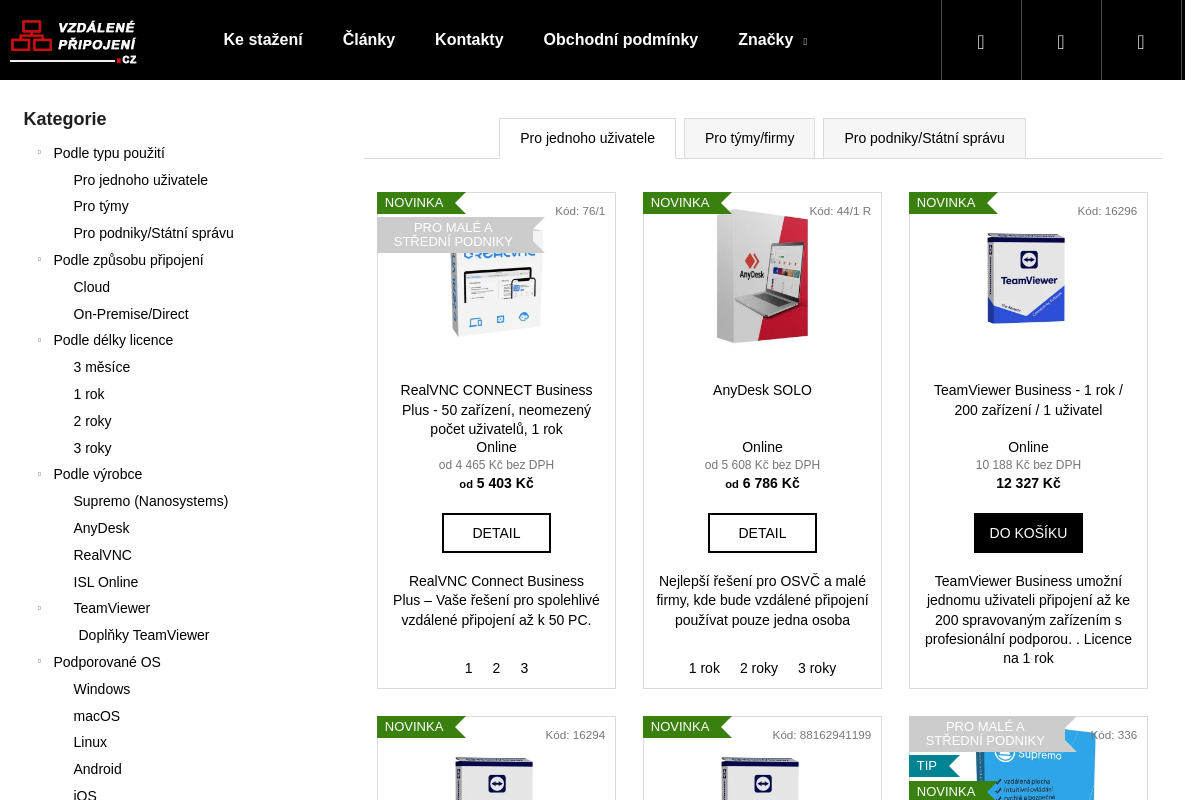1200x800 pixels.
Task: Collapse the Podle způsobu připojení category marker
Action: (40, 260)
